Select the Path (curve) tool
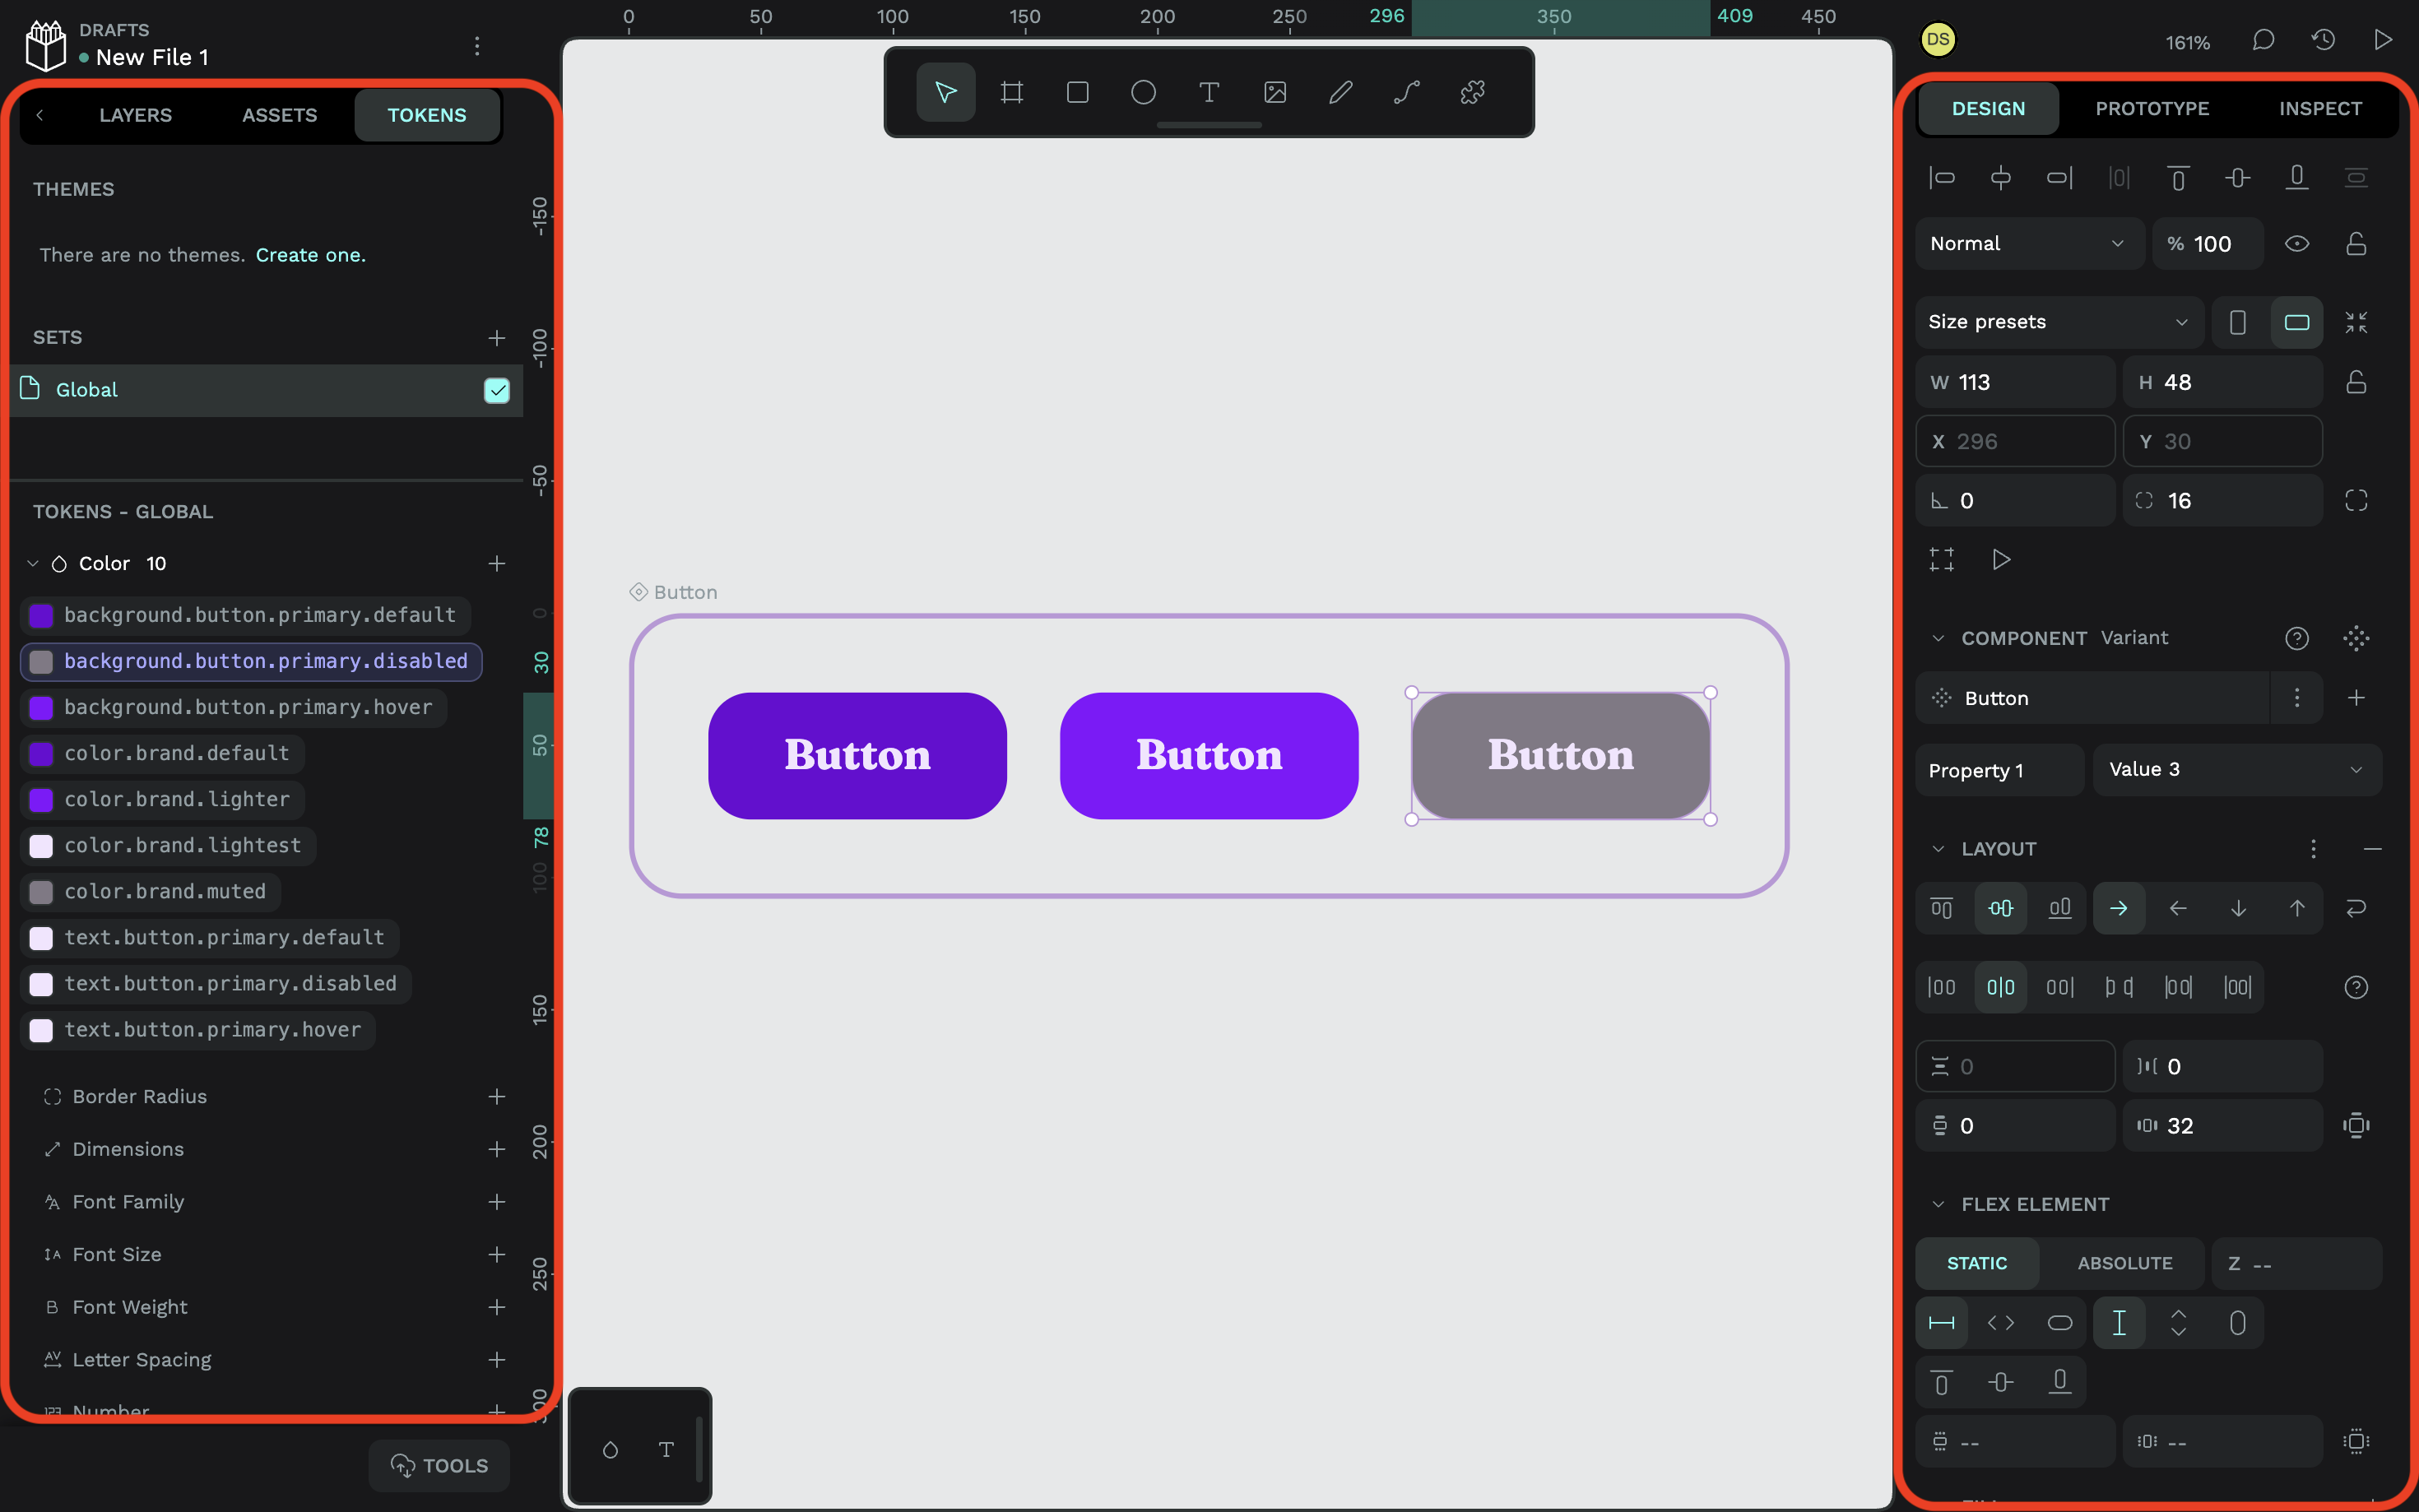 pos(1406,93)
